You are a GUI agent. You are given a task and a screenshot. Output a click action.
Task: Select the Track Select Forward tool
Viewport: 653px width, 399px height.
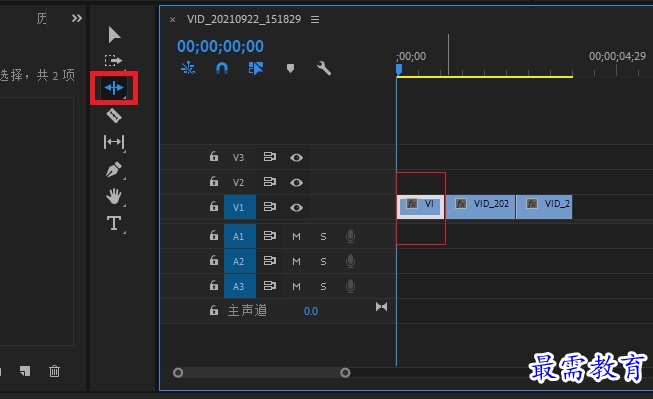click(x=113, y=61)
